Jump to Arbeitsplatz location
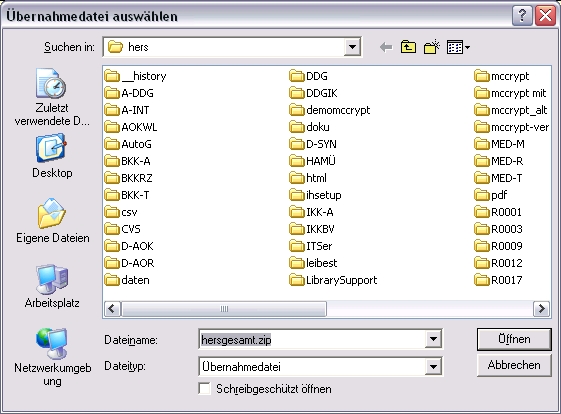 tap(52, 286)
